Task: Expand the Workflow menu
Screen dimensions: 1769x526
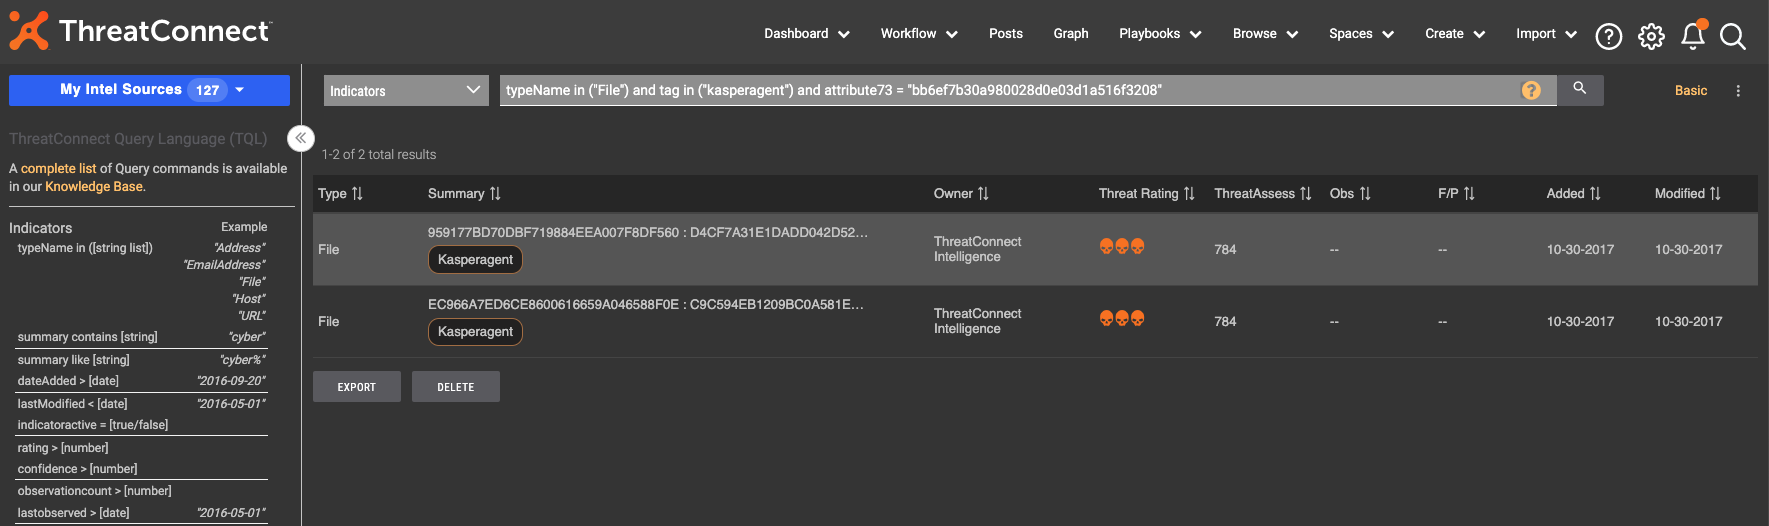Action: (x=919, y=34)
